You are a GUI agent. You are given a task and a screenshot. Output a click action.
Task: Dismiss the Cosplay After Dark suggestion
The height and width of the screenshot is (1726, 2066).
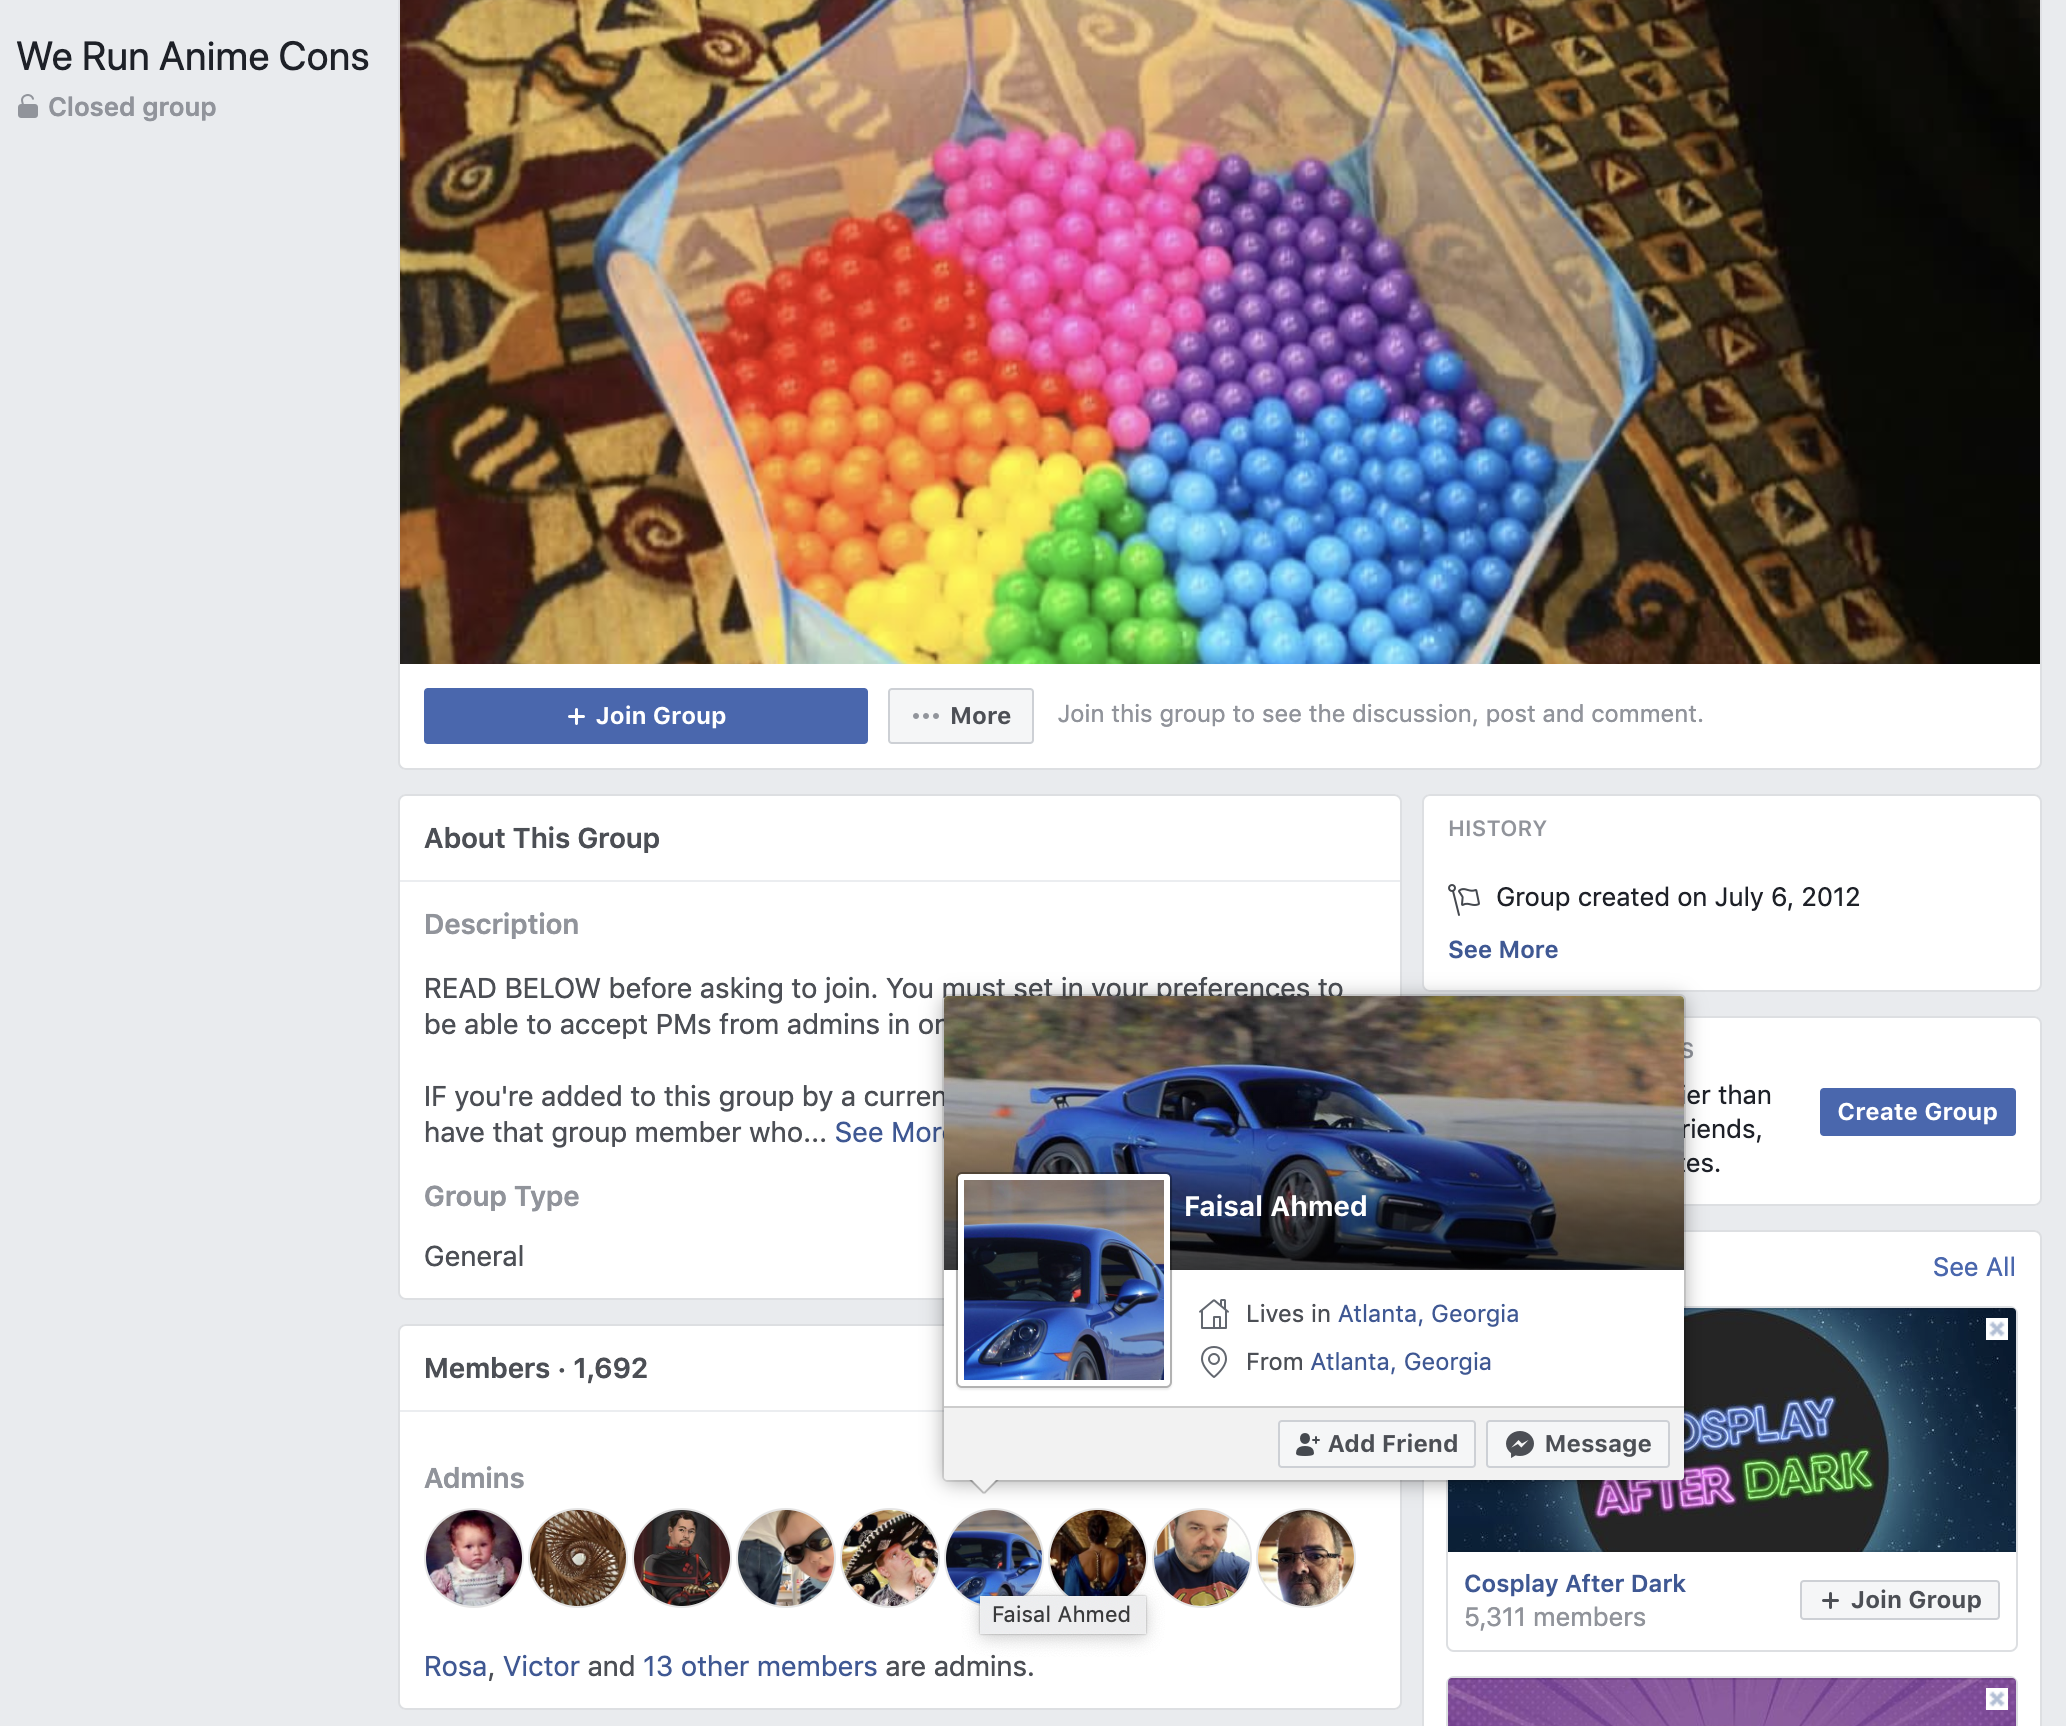point(1996,1329)
